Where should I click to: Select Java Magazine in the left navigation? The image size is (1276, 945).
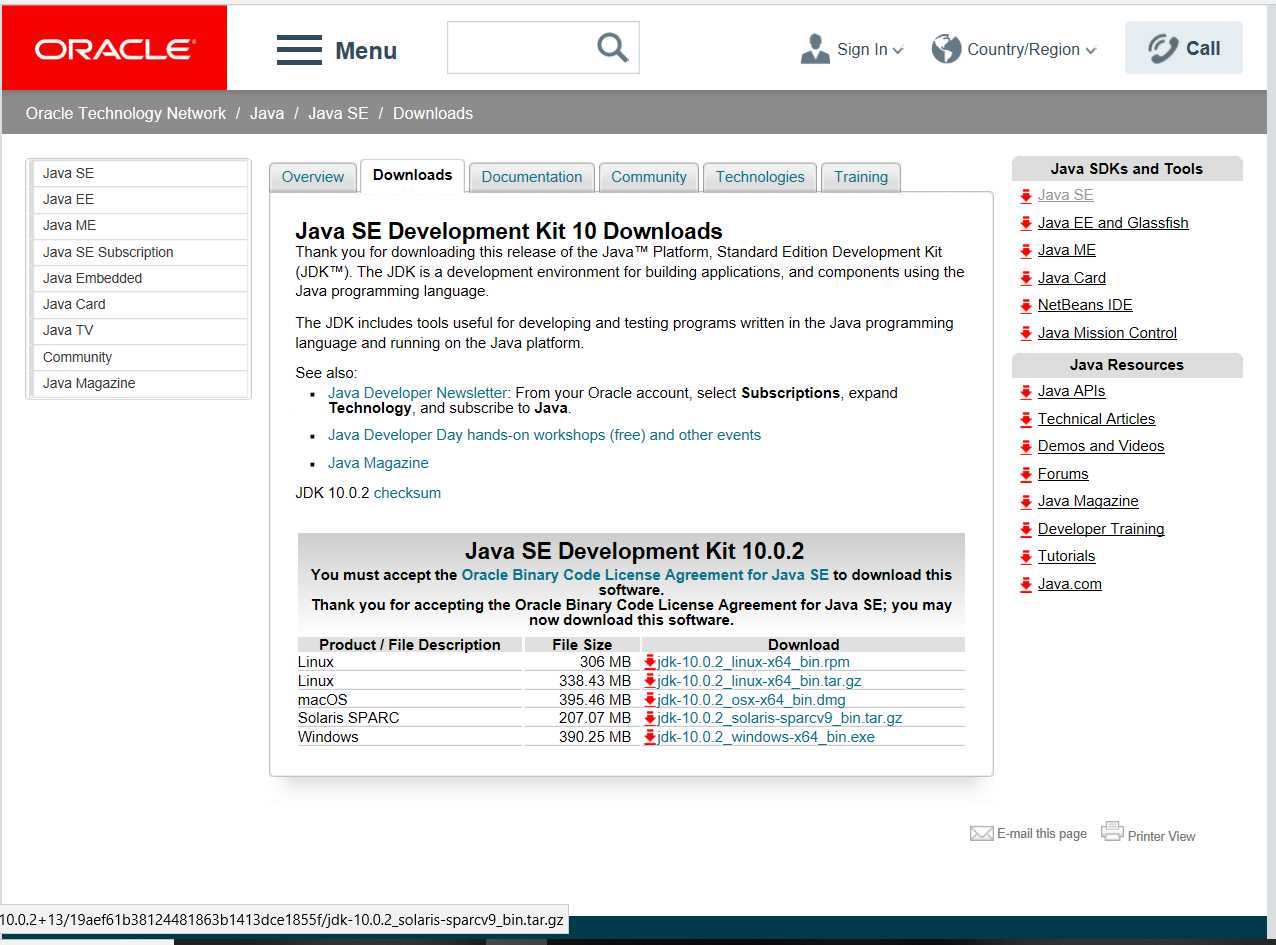(x=140, y=383)
